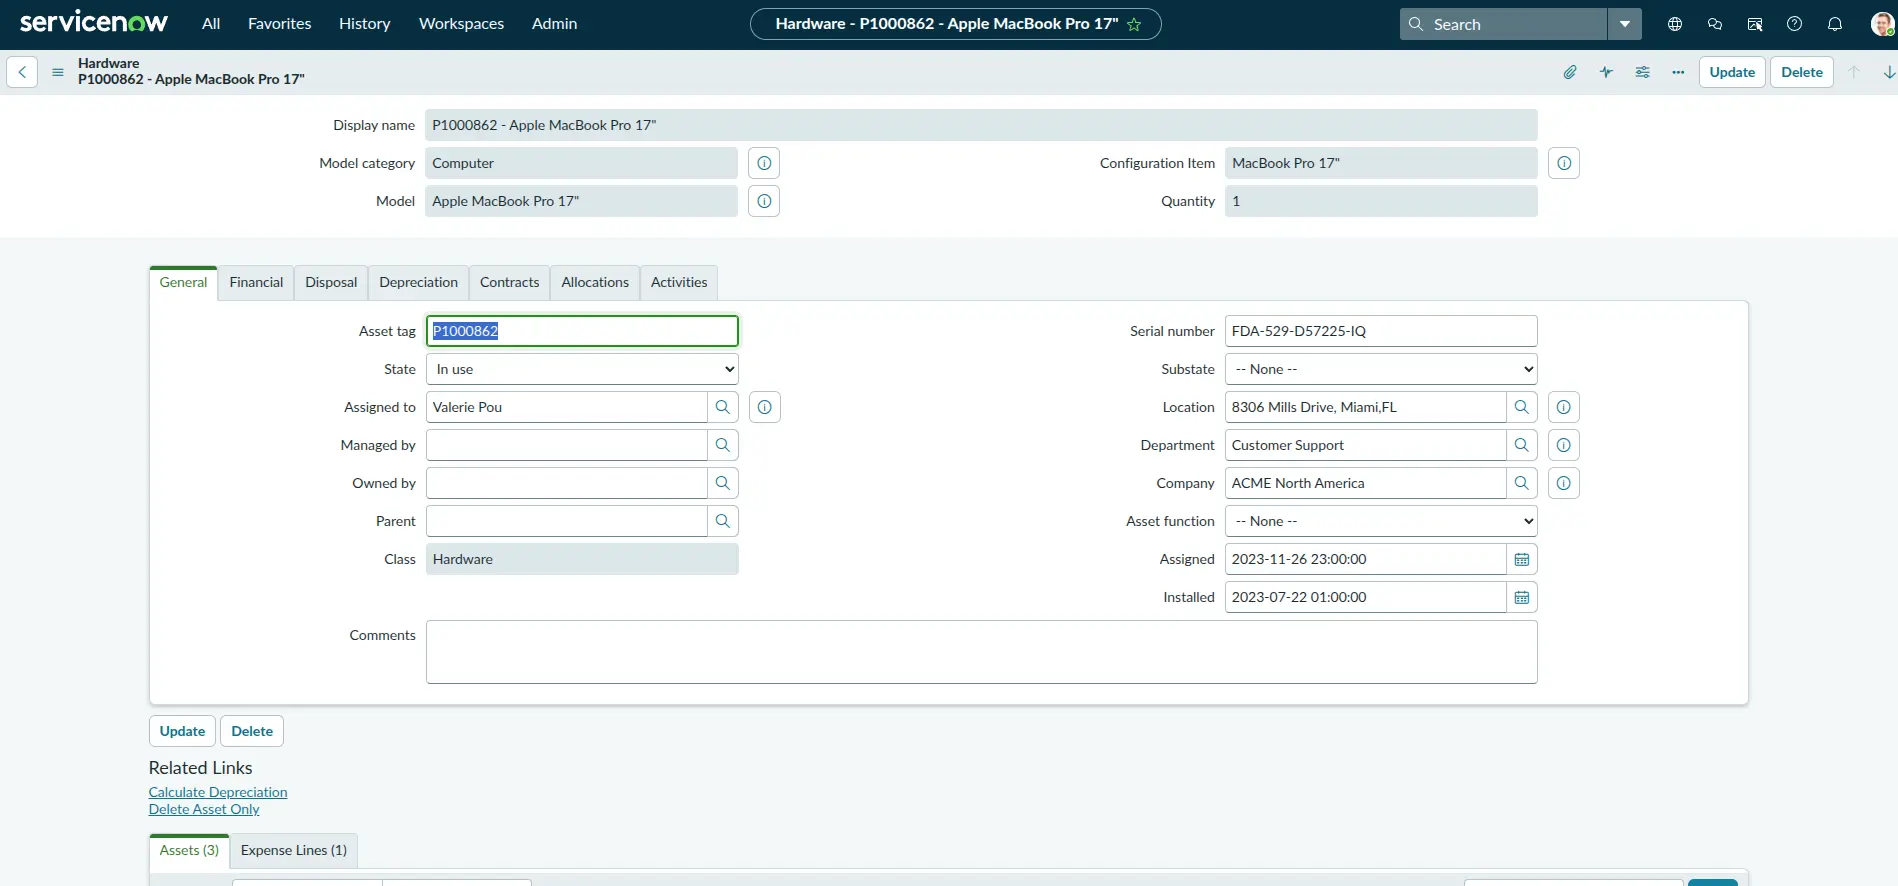Image resolution: width=1898 pixels, height=886 pixels.
Task: Click the Asset tag field
Action: [582, 331]
